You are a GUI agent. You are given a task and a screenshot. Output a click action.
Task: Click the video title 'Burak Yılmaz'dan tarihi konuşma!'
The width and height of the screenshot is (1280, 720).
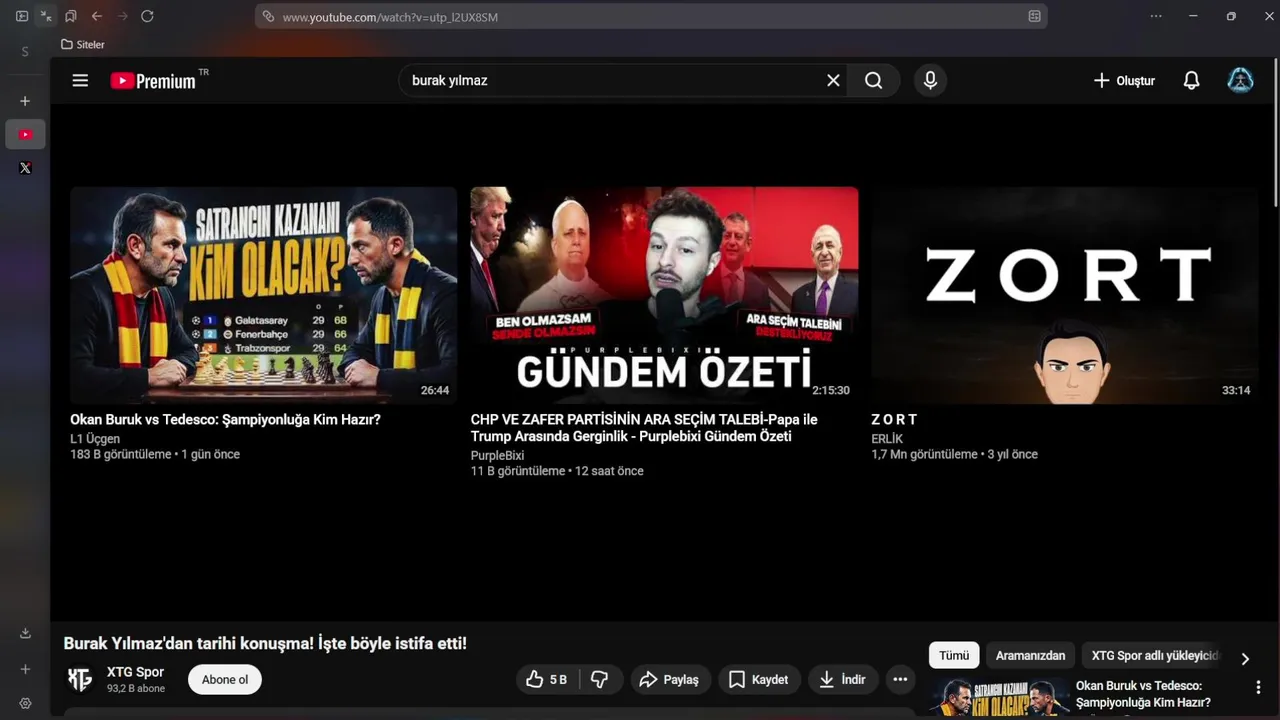[x=265, y=644]
